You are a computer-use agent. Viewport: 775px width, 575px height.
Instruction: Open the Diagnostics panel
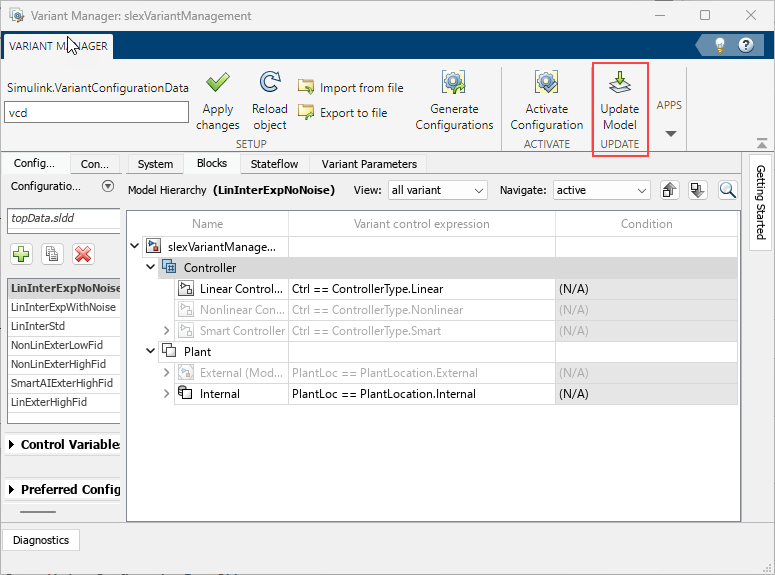pos(41,540)
